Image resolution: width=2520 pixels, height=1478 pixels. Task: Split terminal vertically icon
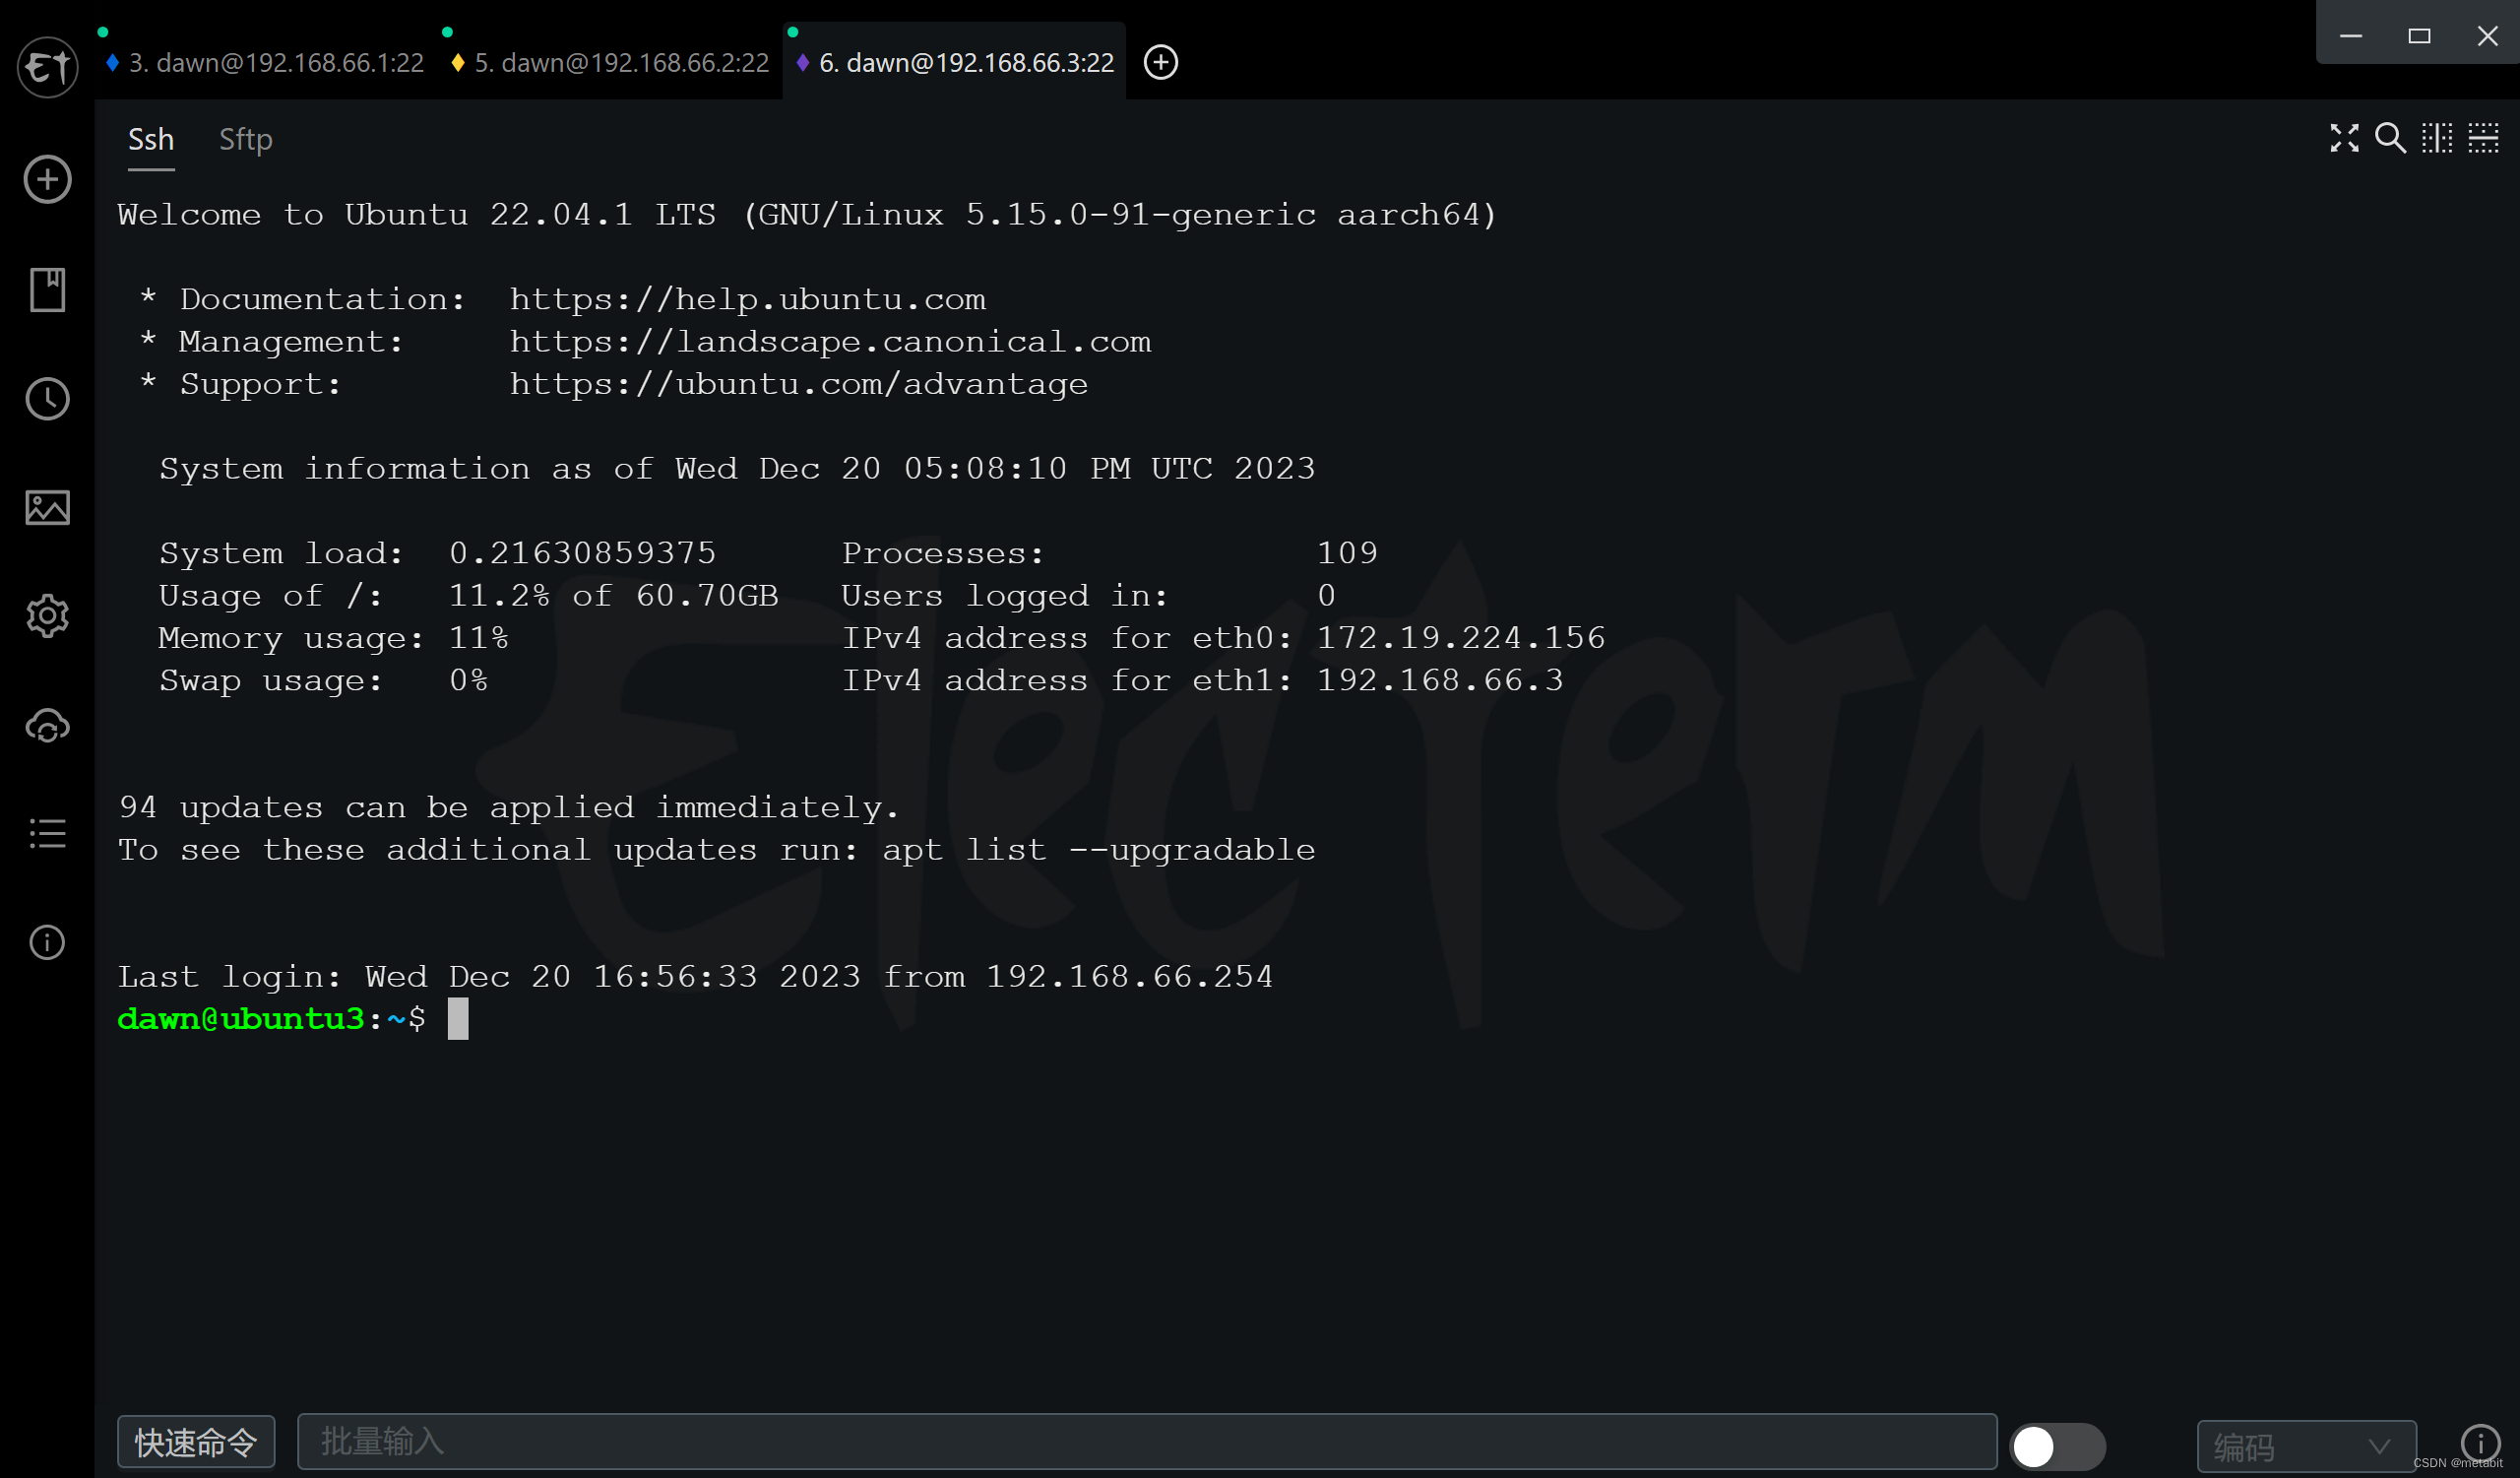pos(2437,138)
